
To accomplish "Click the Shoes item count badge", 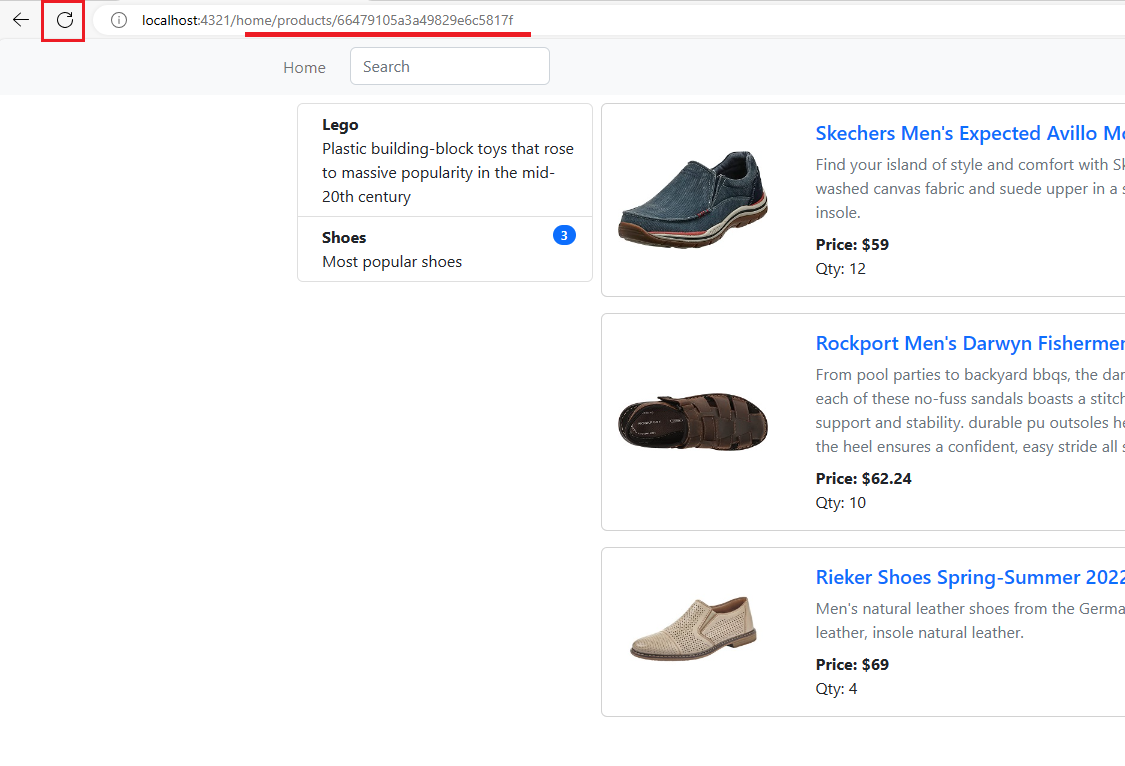I will tap(564, 235).
